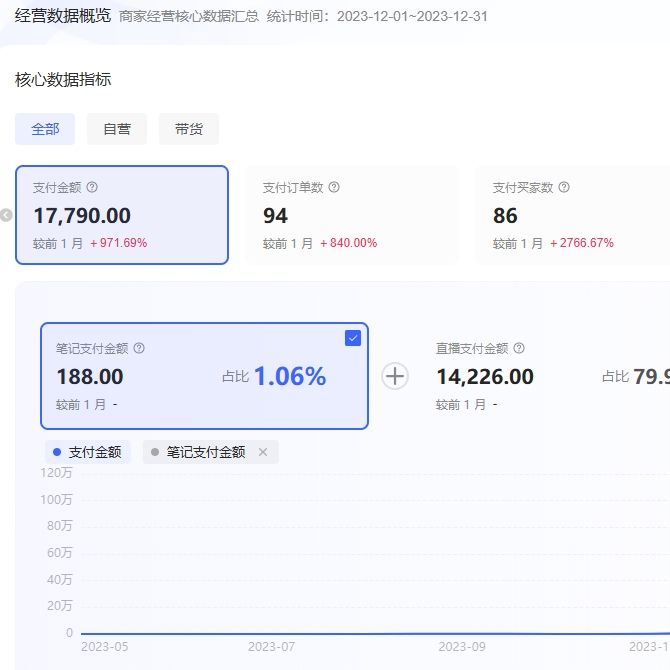Select the 支付订单数 metric card
The width and height of the screenshot is (670, 670).
pyautogui.click(x=352, y=215)
